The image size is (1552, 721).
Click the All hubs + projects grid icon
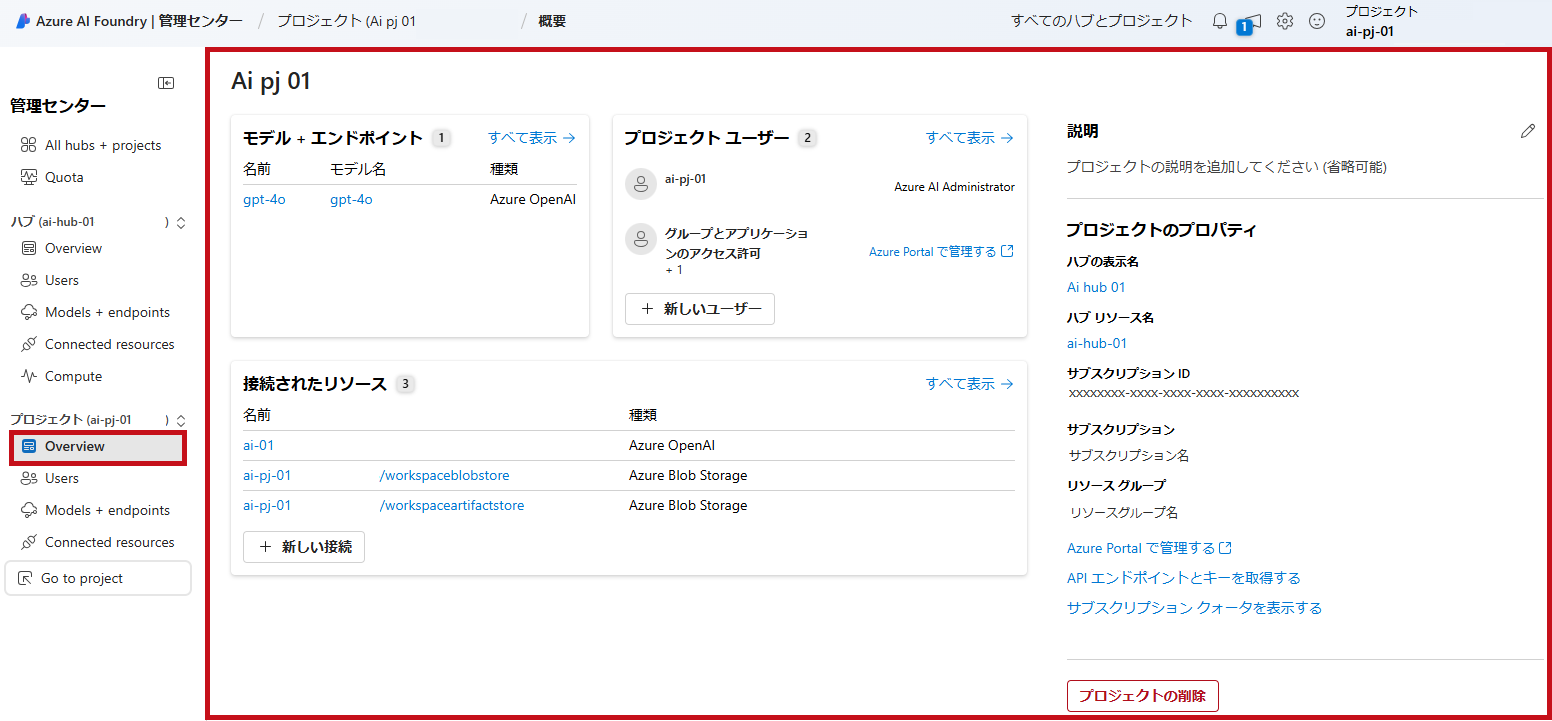(29, 145)
